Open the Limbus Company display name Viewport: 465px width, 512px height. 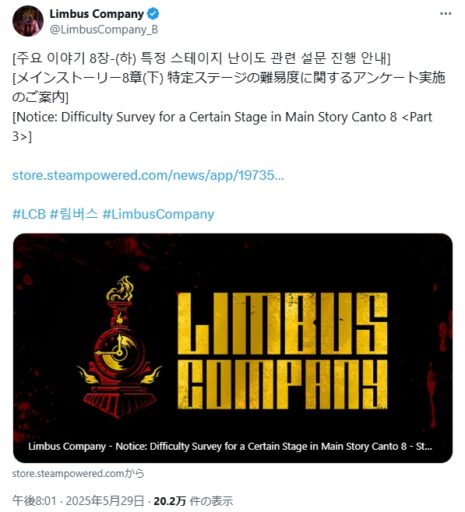click(x=97, y=14)
